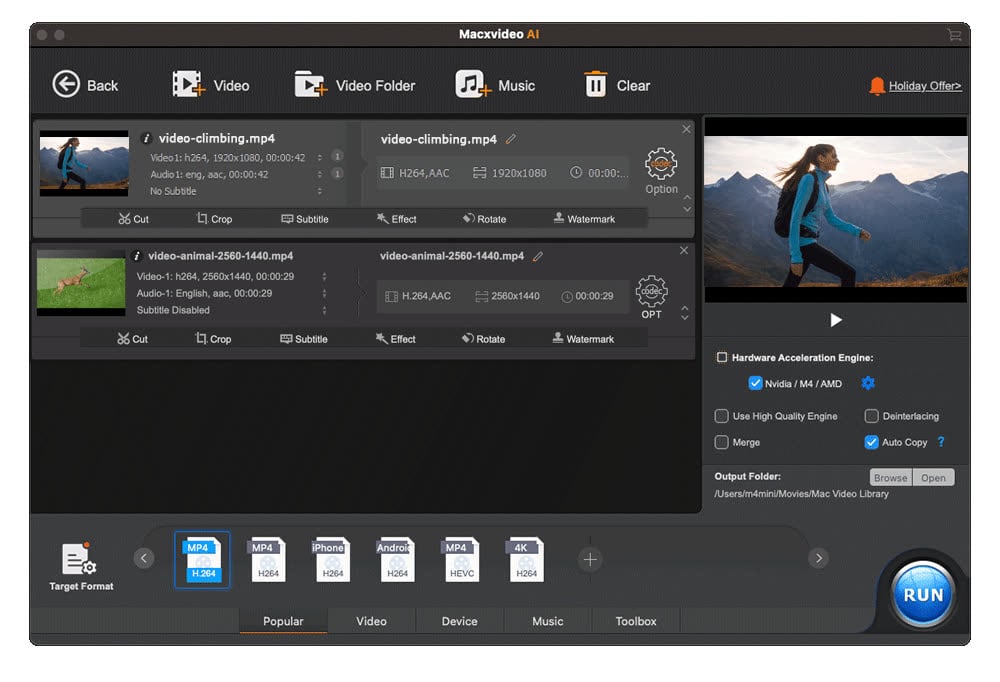This screenshot has width=1000, height=682.
Task: Rotate the video-climbing.mp4 clip
Action: pos(484,219)
